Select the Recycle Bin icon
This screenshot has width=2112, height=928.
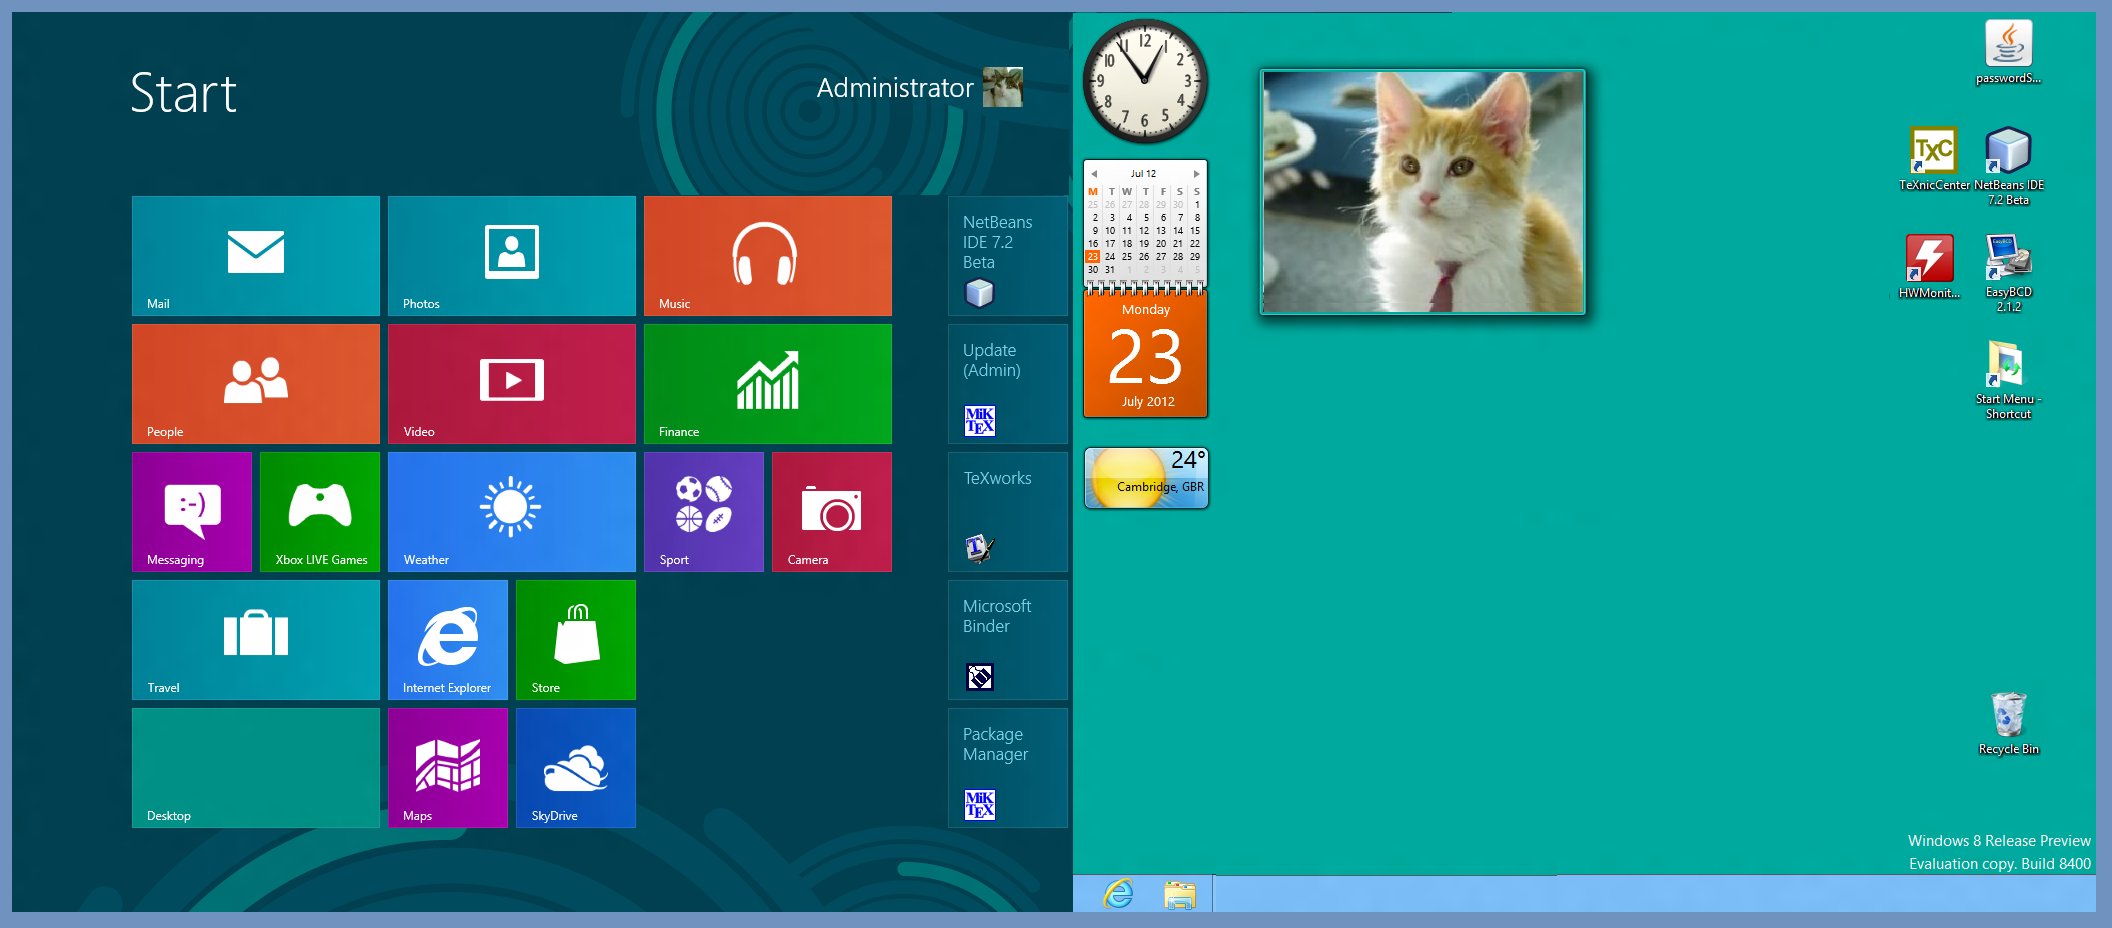[x=2008, y=724]
